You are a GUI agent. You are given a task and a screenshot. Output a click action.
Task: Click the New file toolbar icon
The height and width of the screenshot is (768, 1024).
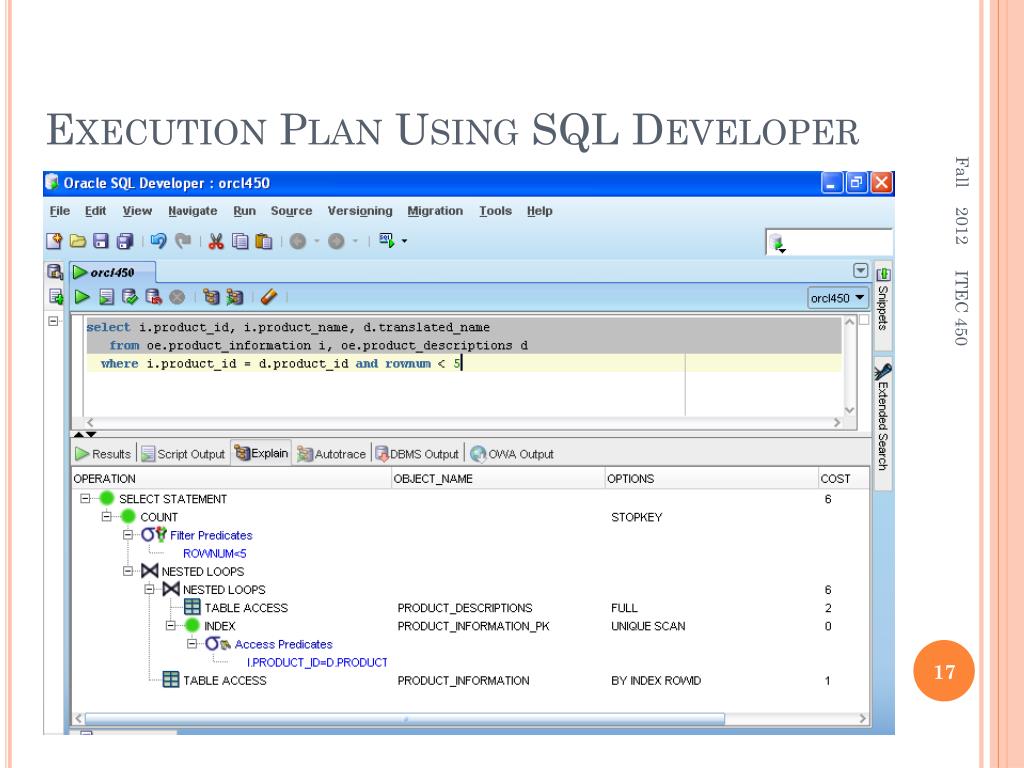coord(54,241)
